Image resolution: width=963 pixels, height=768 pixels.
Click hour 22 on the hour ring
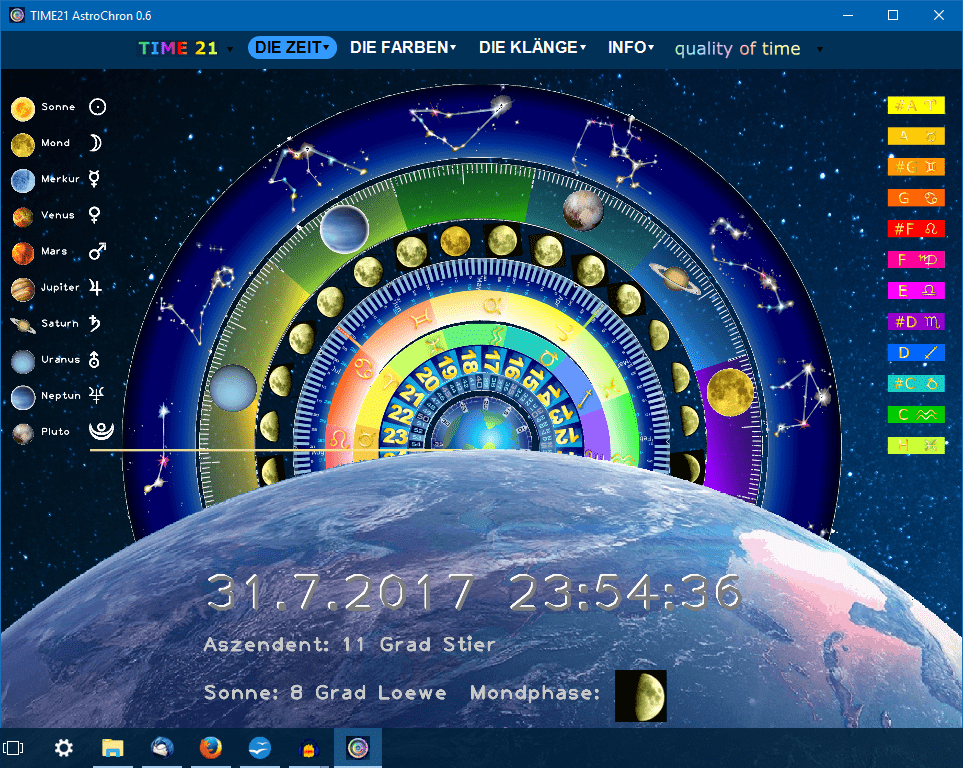400,413
